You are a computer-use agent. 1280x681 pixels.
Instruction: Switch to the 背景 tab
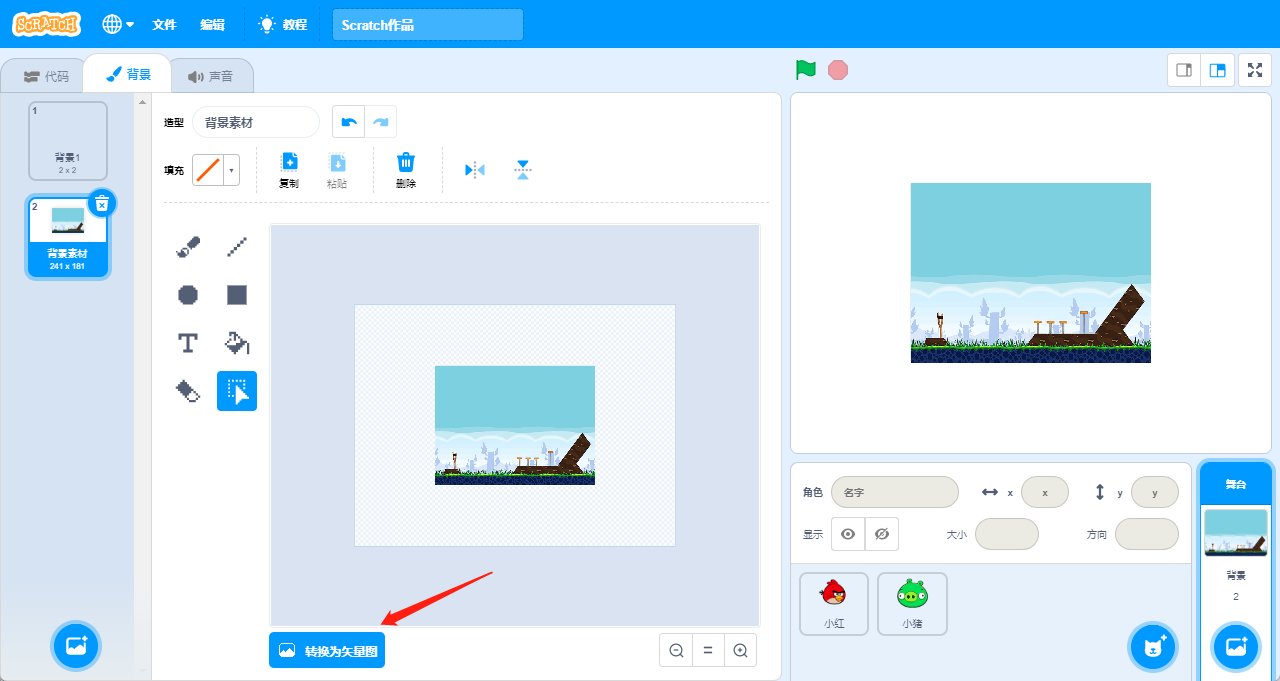point(128,74)
